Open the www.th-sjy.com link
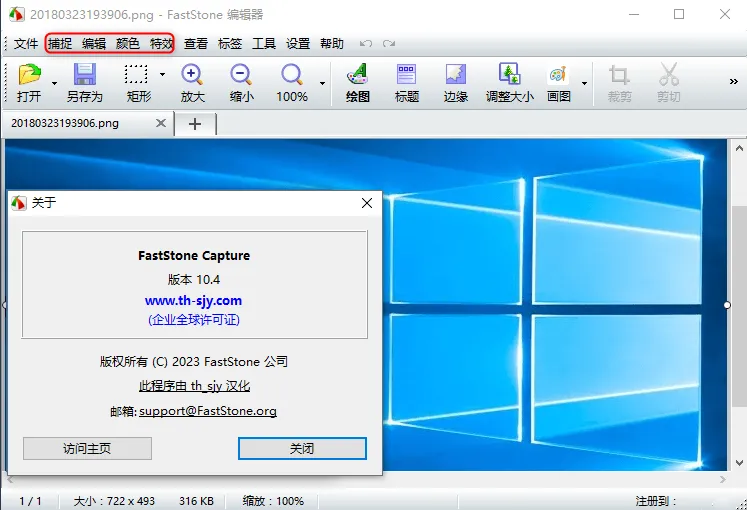Screen dimensions: 747x510 point(193,300)
